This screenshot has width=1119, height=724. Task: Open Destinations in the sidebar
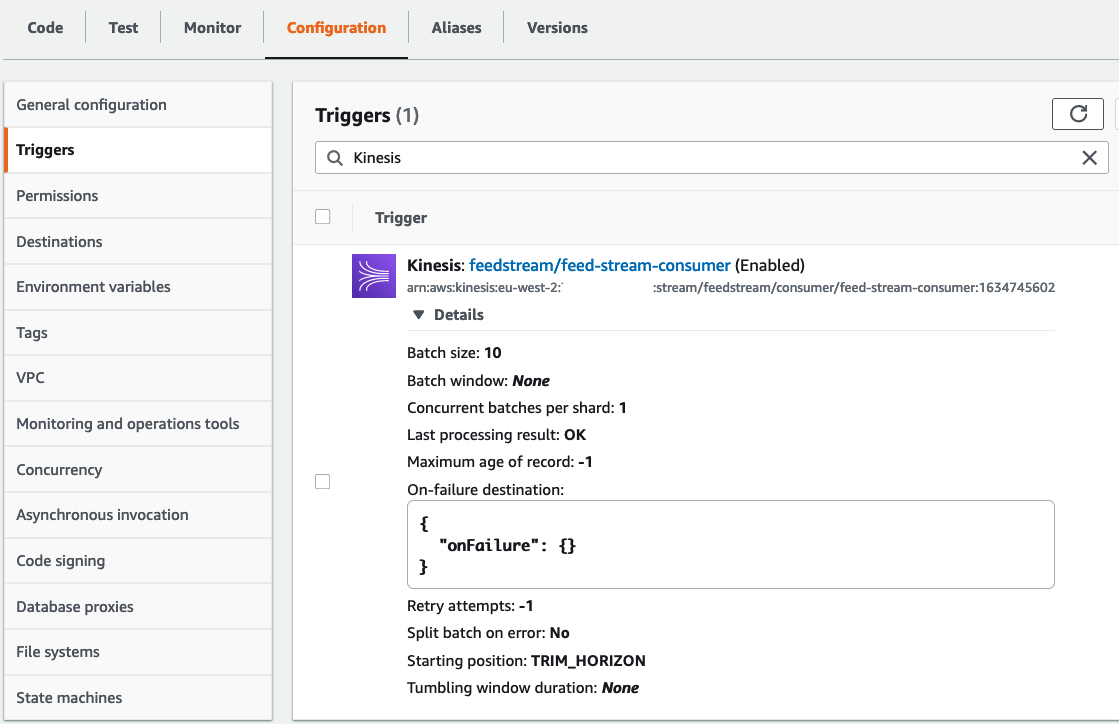pos(138,242)
